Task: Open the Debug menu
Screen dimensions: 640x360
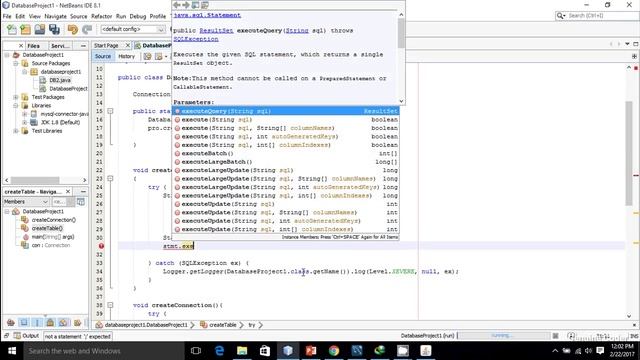Action: point(138,16)
